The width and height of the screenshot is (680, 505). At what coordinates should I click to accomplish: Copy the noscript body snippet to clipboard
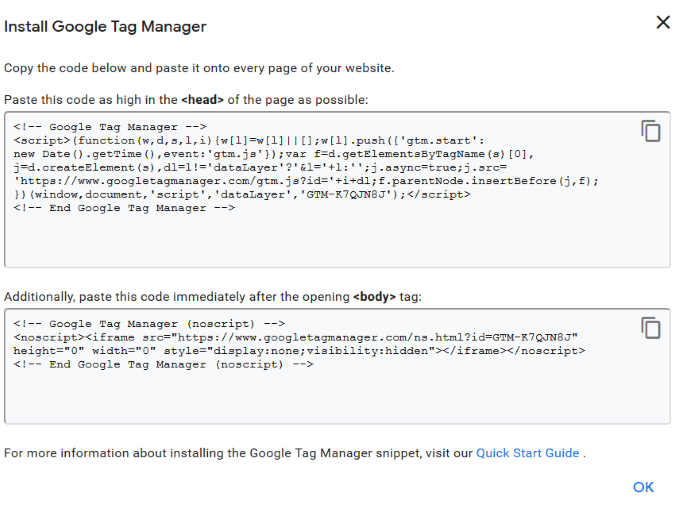coord(651,328)
